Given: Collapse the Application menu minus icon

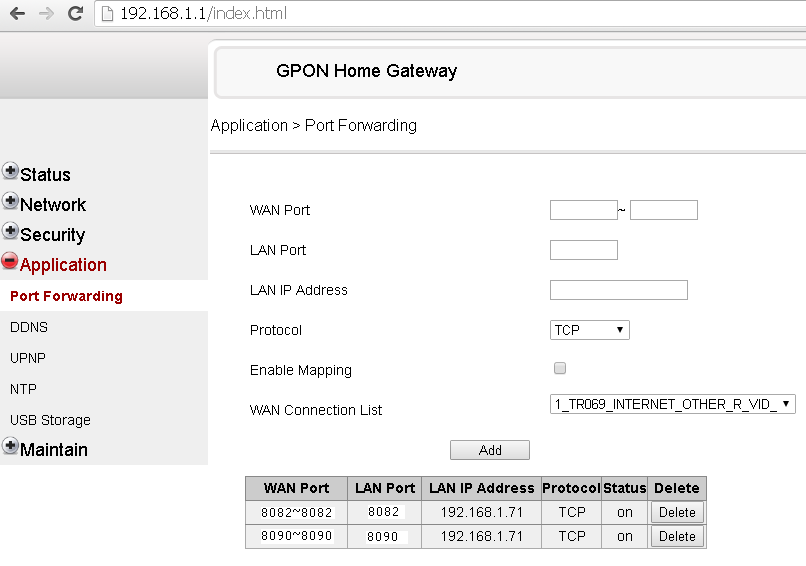Looking at the screenshot, I should pos(10,261).
